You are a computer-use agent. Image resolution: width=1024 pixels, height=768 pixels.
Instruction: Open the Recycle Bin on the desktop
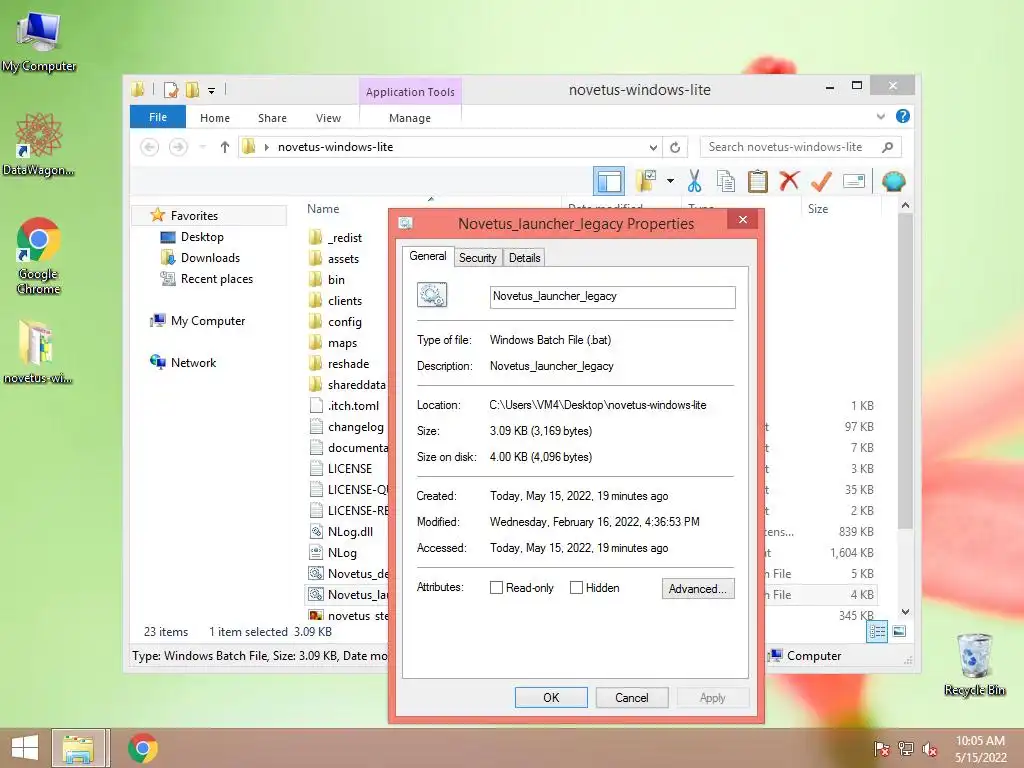(x=974, y=665)
